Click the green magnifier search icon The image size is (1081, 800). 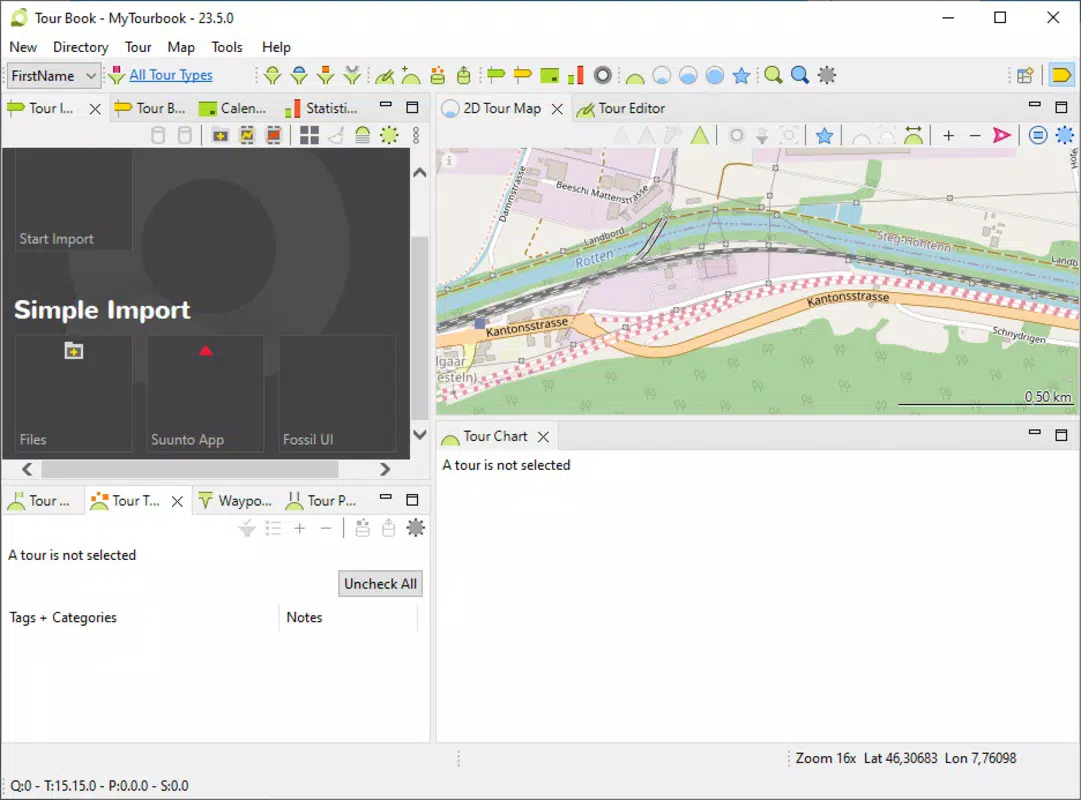point(774,75)
